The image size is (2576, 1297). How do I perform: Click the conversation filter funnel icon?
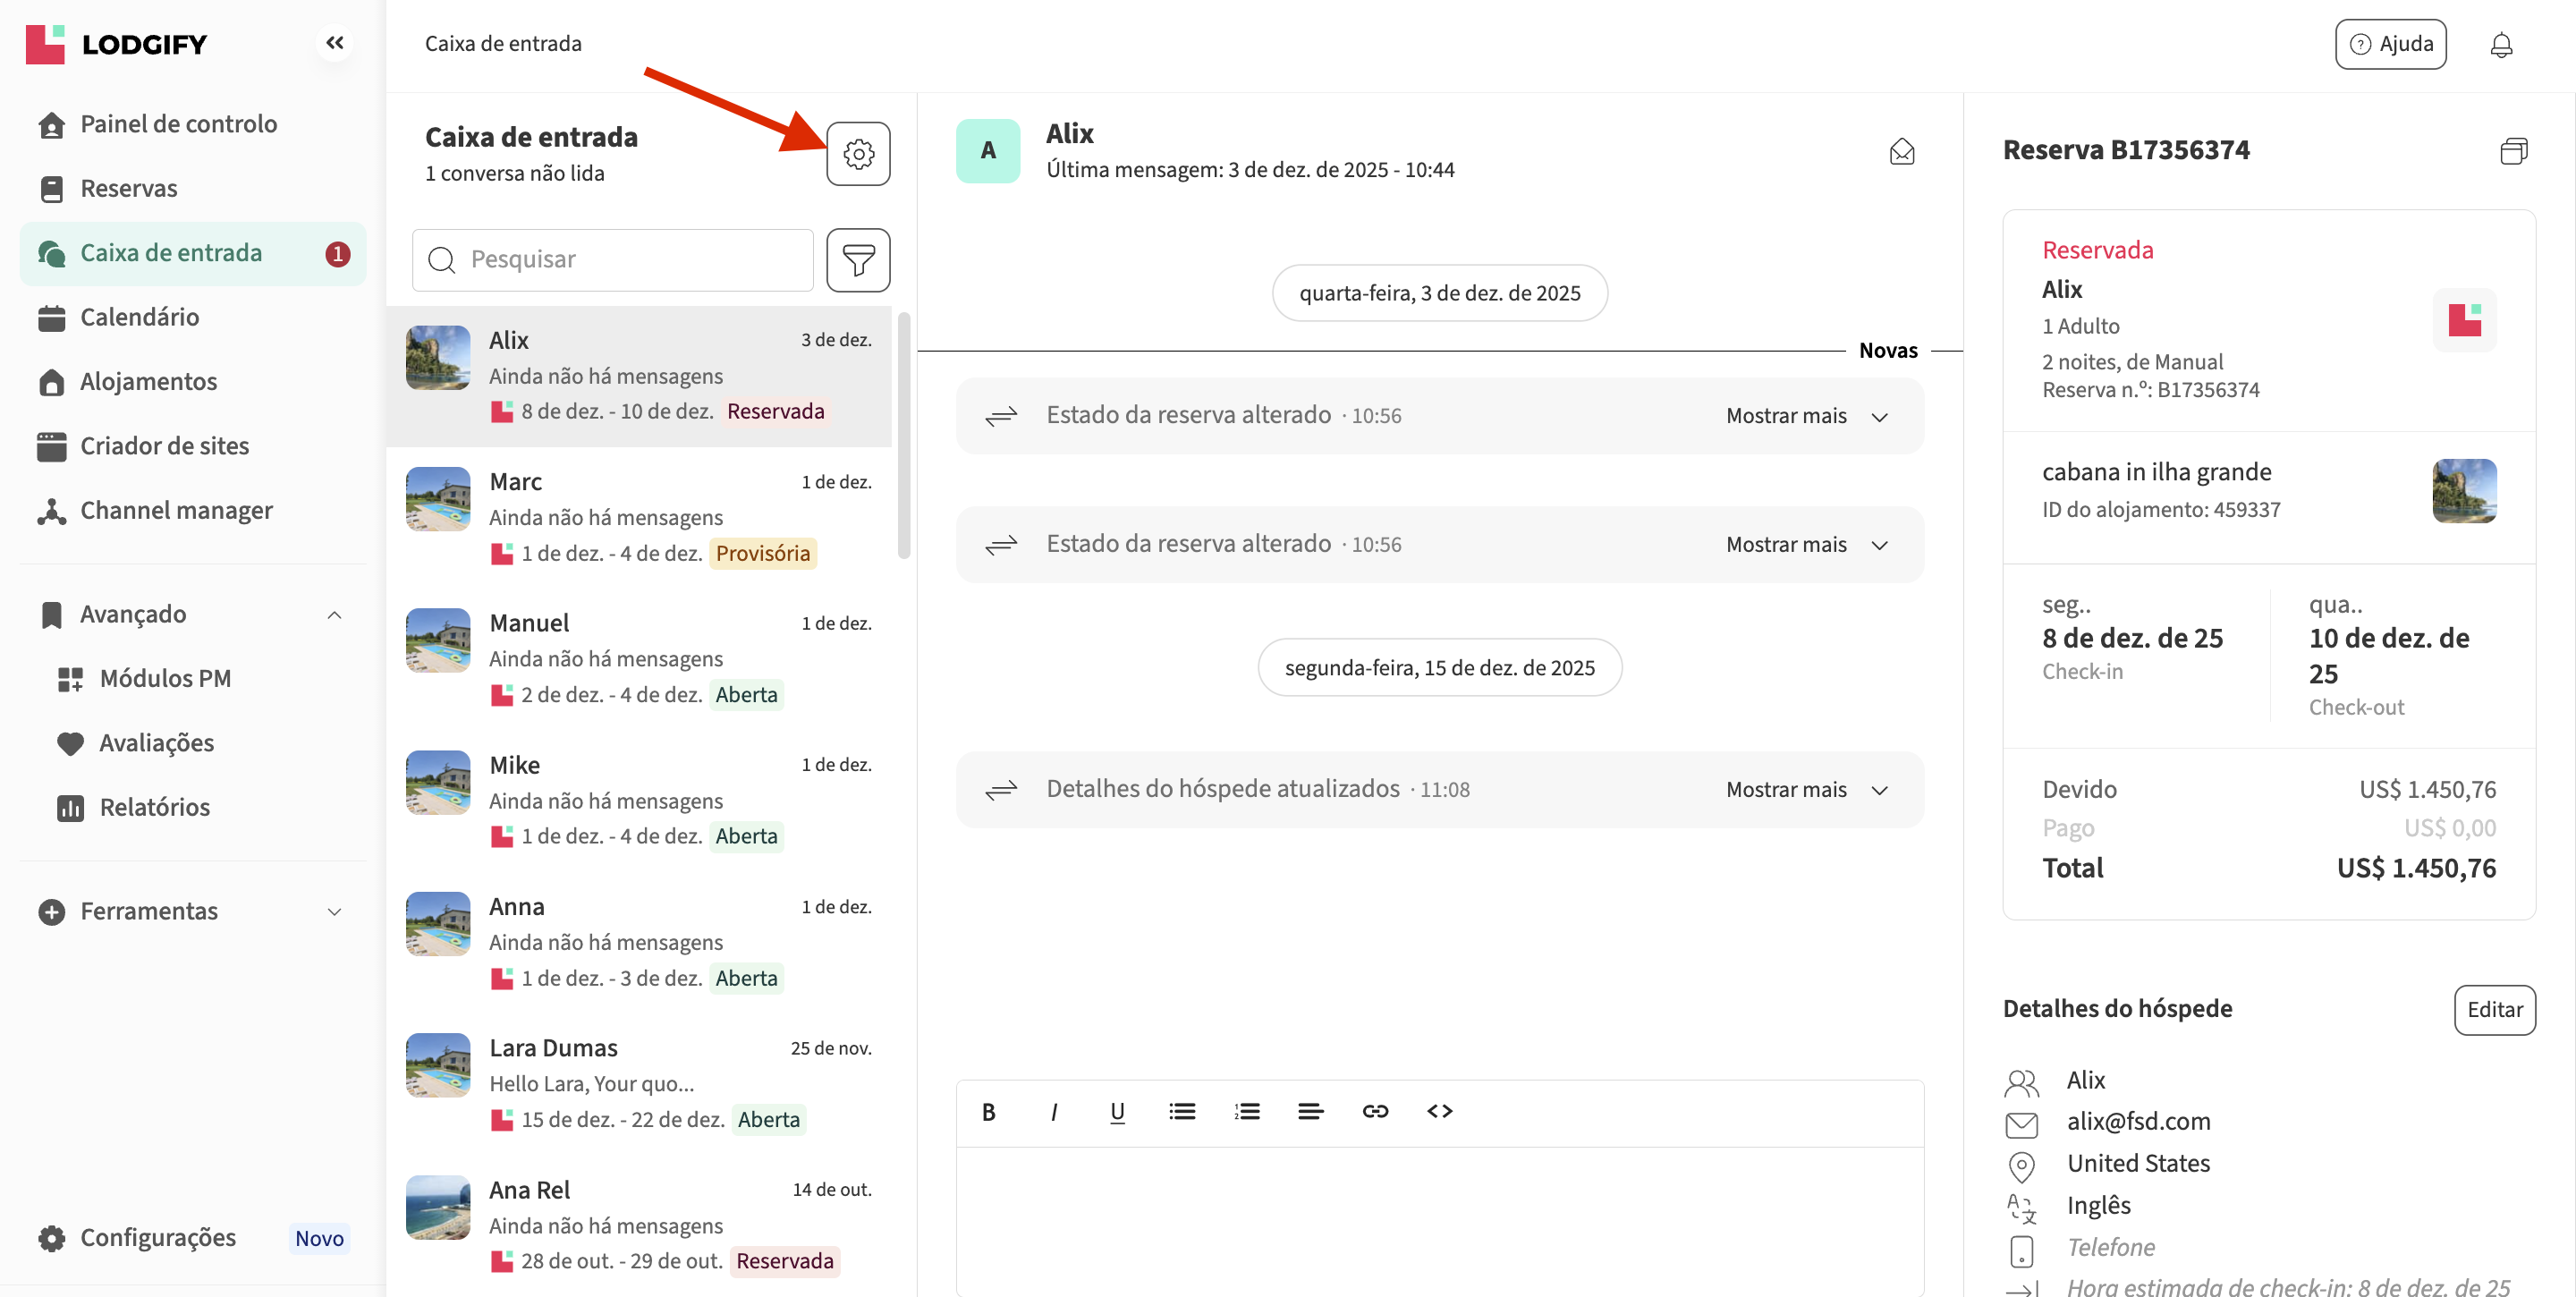click(x=857, y=260)
